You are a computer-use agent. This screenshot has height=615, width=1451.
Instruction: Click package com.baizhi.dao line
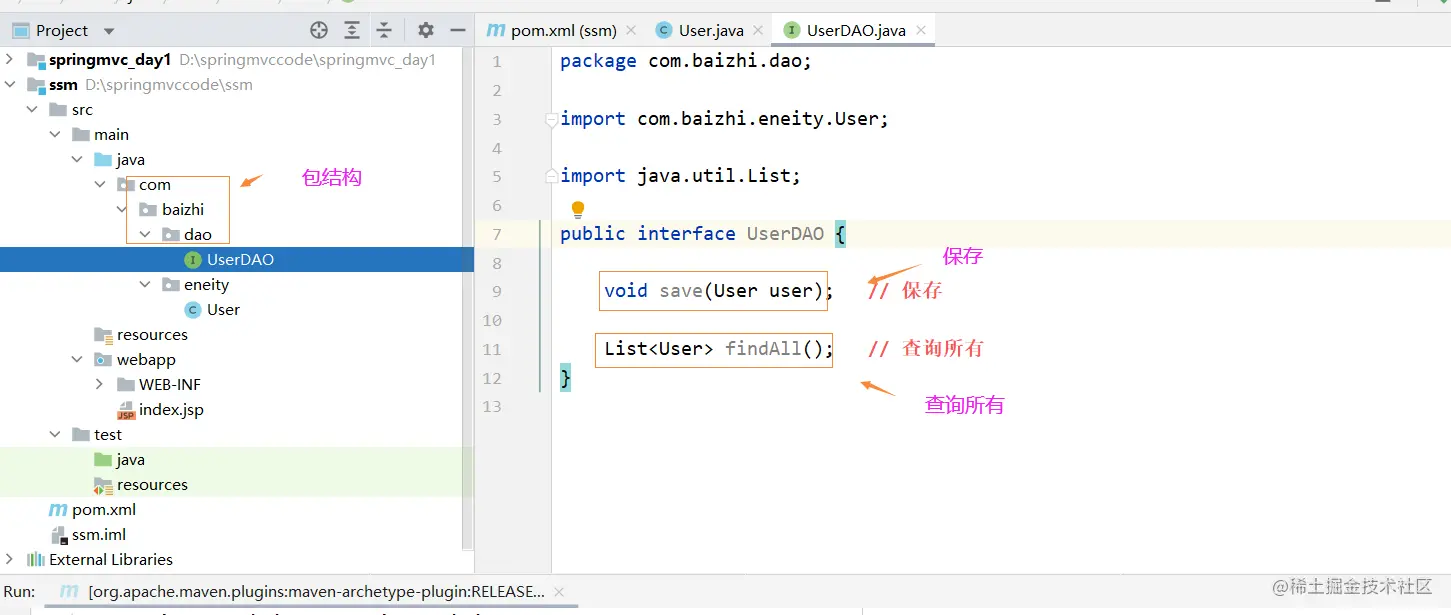[x=686, y=61]
